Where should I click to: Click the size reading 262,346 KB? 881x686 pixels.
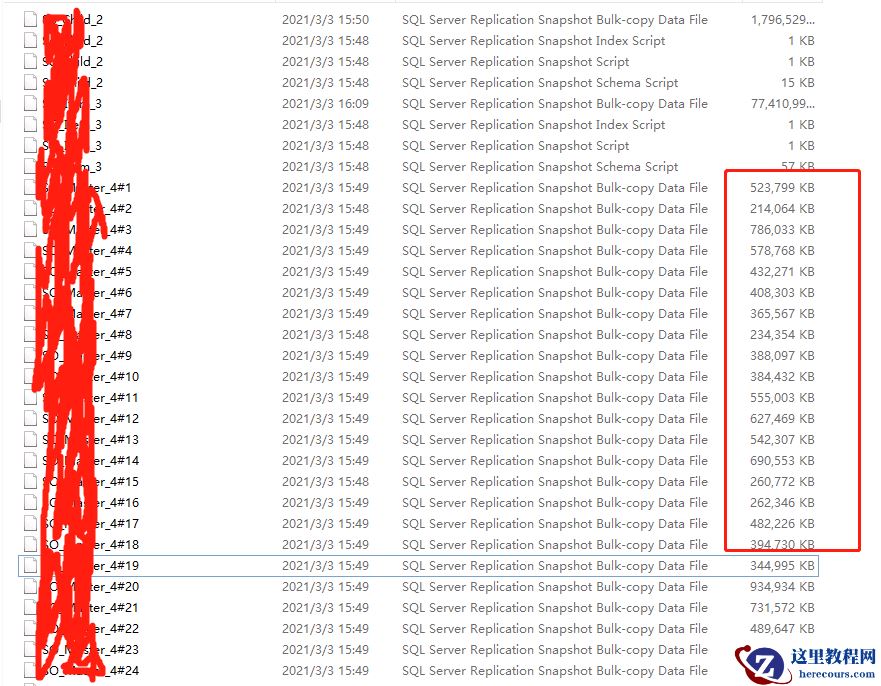782,502
